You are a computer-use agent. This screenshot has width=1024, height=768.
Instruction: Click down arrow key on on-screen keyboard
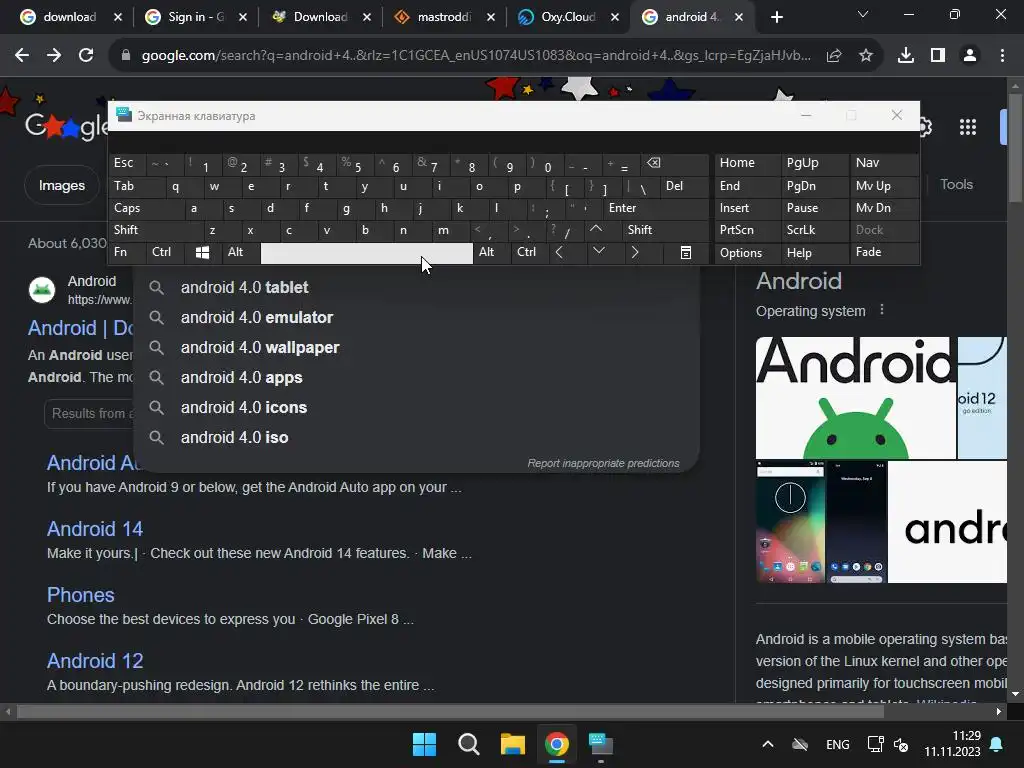[598, 252]
